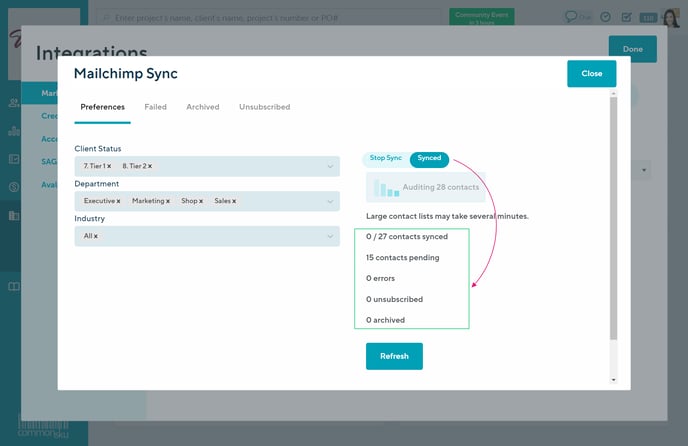This screenshot has width=688, height=446.
Task: Expand the Client Status dropdown
Action: pyautogui.click(x=330, y=166)
